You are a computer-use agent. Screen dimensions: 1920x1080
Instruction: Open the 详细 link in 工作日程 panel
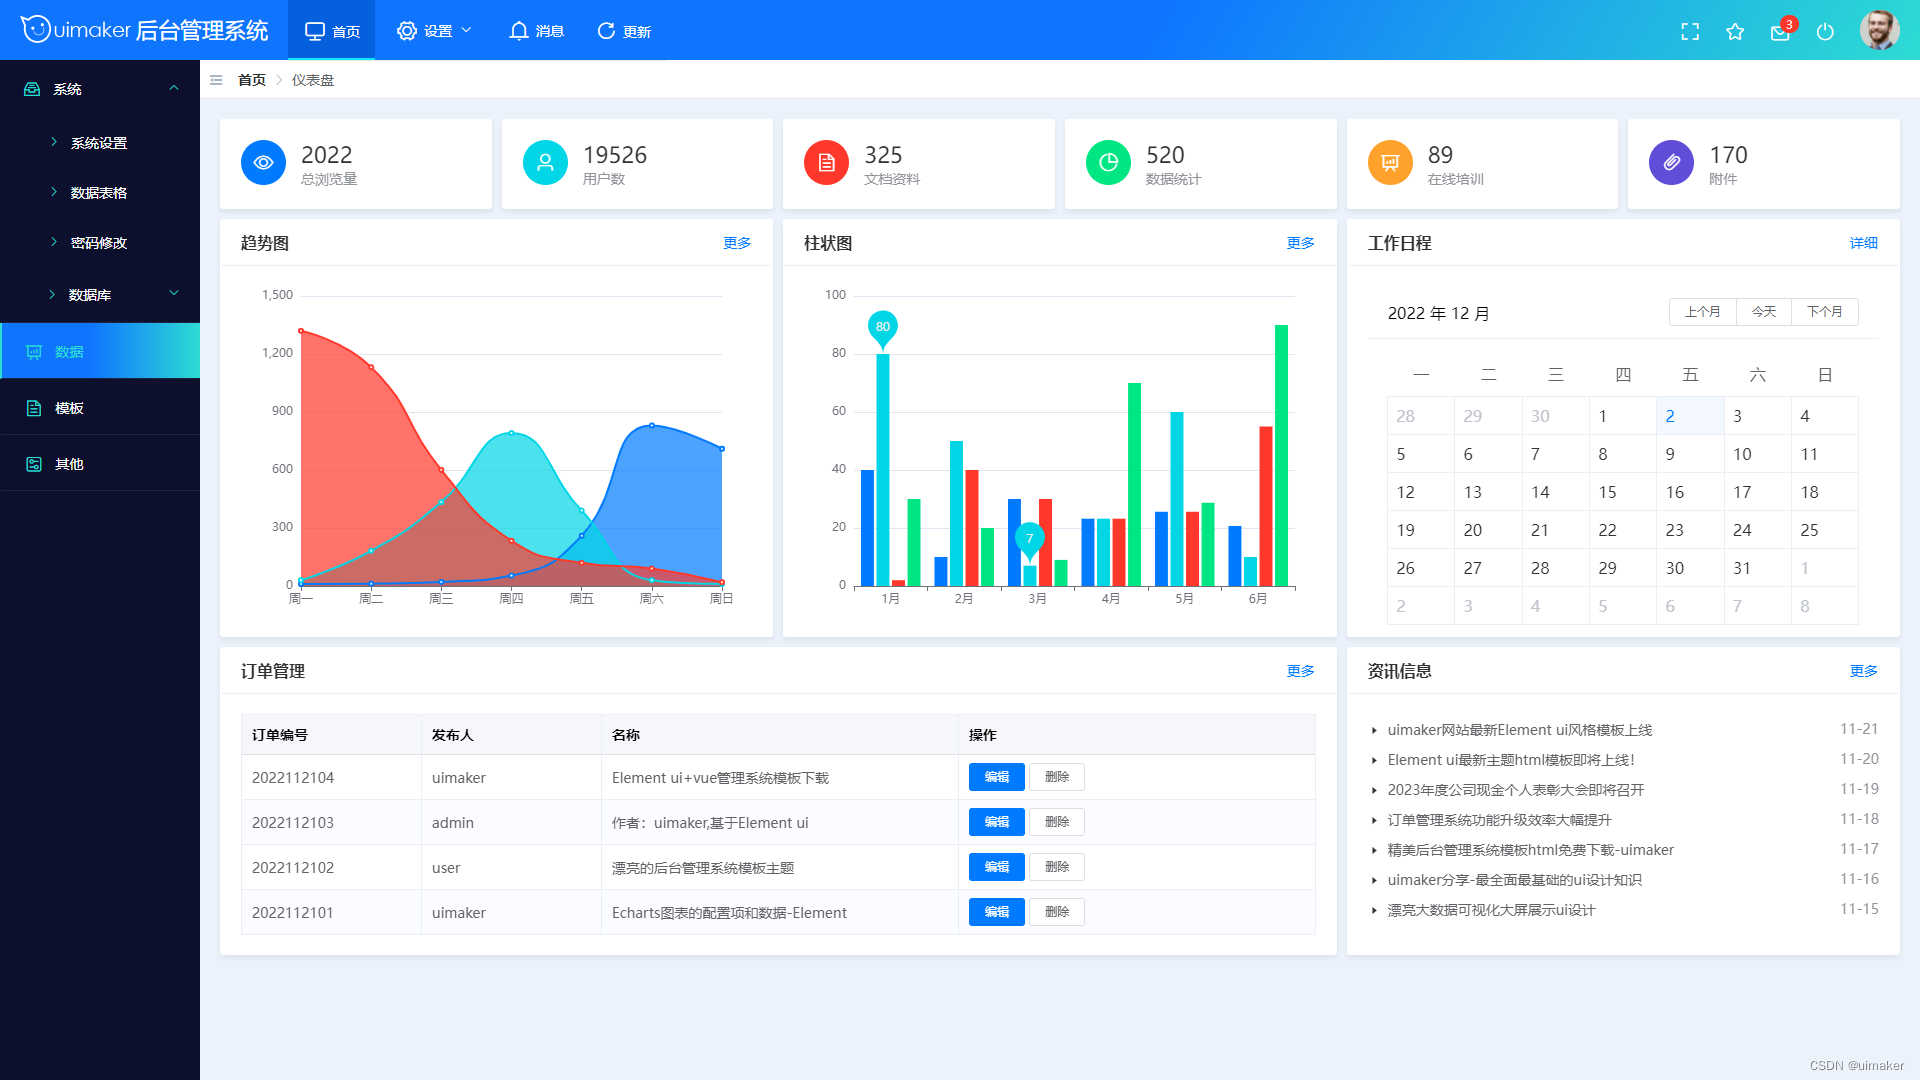(x=1863, y=243)
